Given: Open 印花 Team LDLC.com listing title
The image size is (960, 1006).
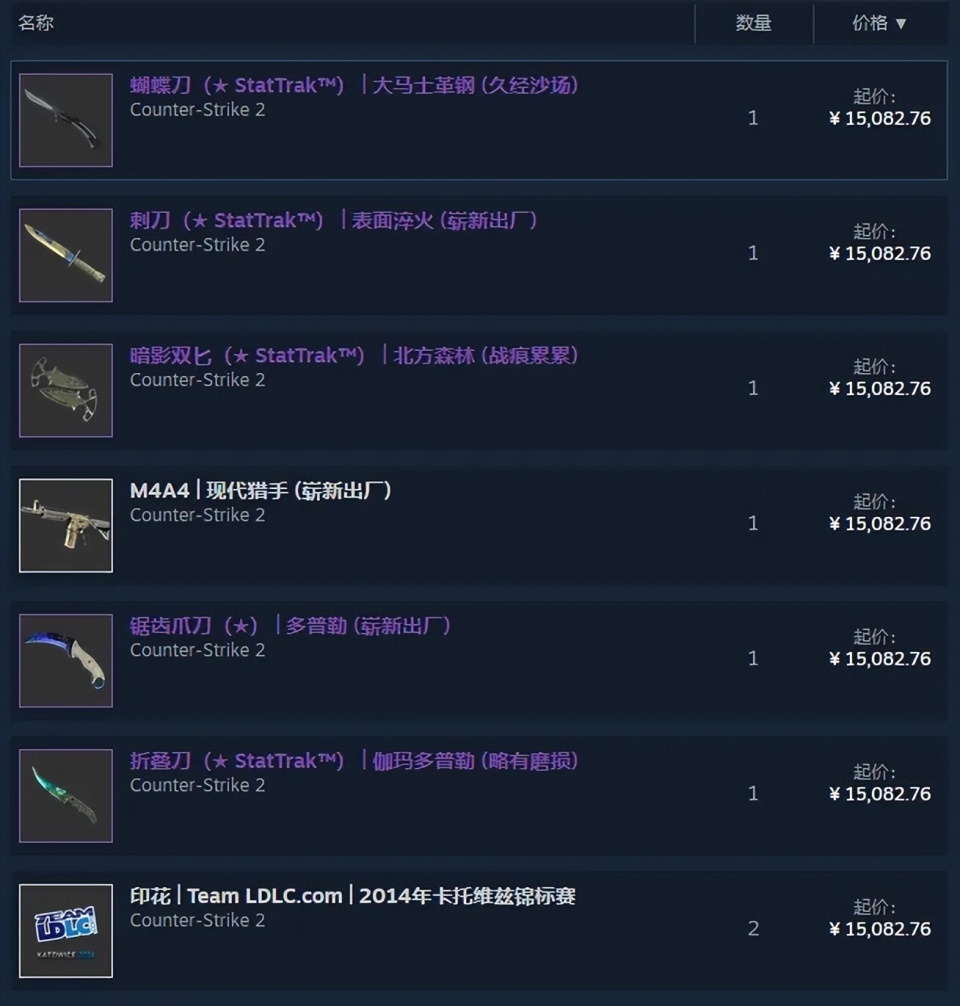Looking at the screenshot, I should click(352, 896).
